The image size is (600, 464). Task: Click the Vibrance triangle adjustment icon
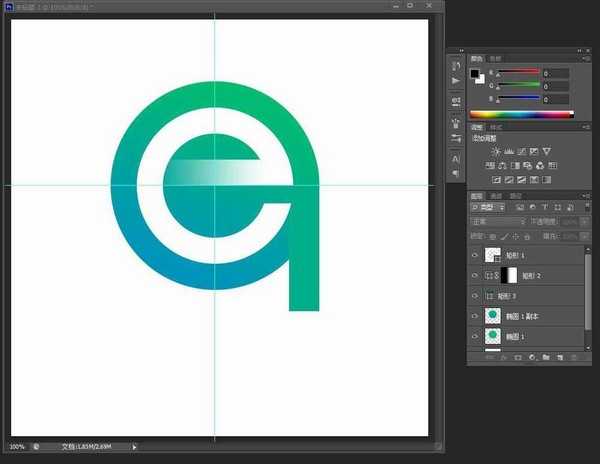(548, 151)
